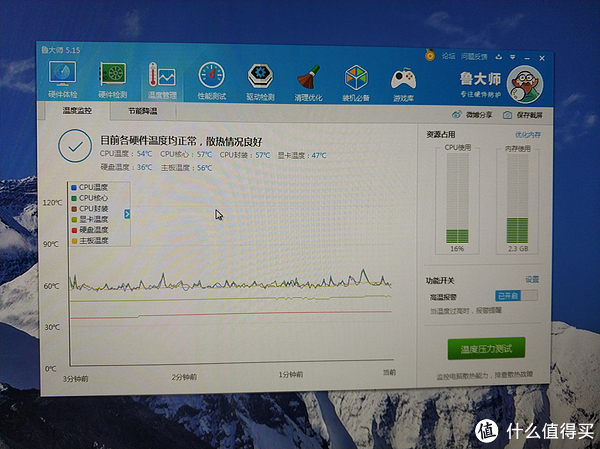Click CPU温度 54℃ reading
Image resolution: width=600 pixels, height=449 pixels.
[126, 154]
